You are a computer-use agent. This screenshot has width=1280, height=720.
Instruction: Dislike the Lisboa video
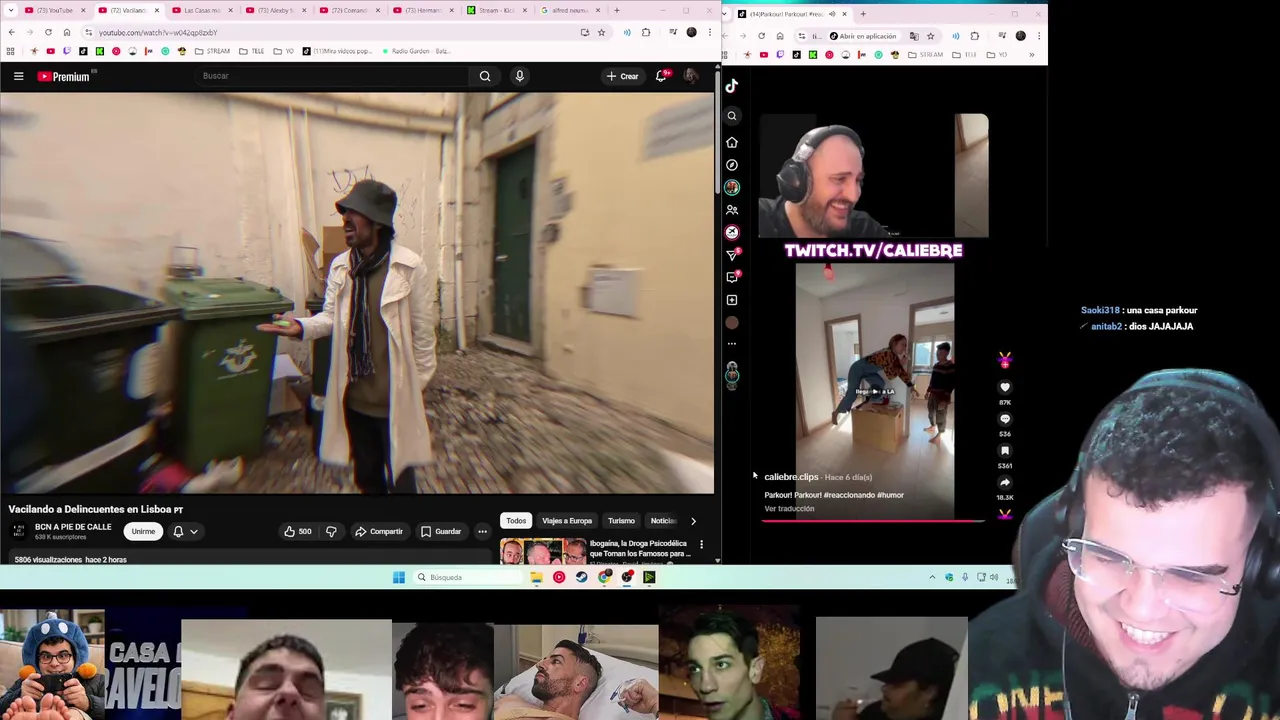click(331, 531)
